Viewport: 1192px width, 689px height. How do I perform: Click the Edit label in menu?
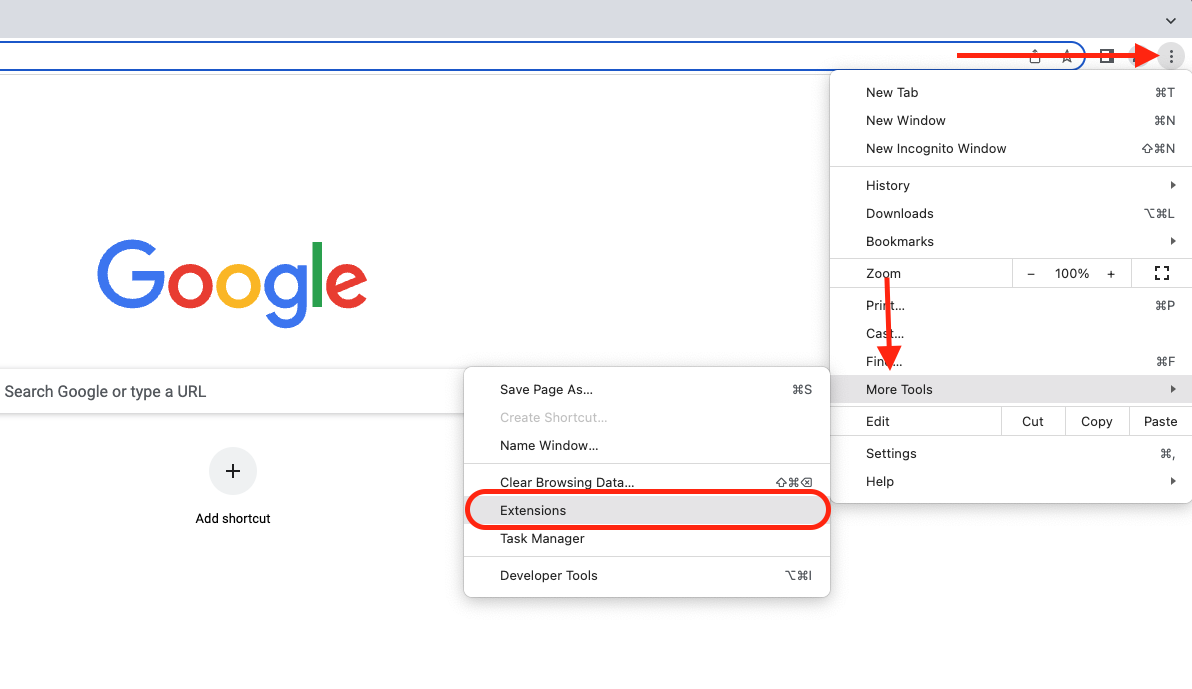pyautogui.click(x=877, y=421)
